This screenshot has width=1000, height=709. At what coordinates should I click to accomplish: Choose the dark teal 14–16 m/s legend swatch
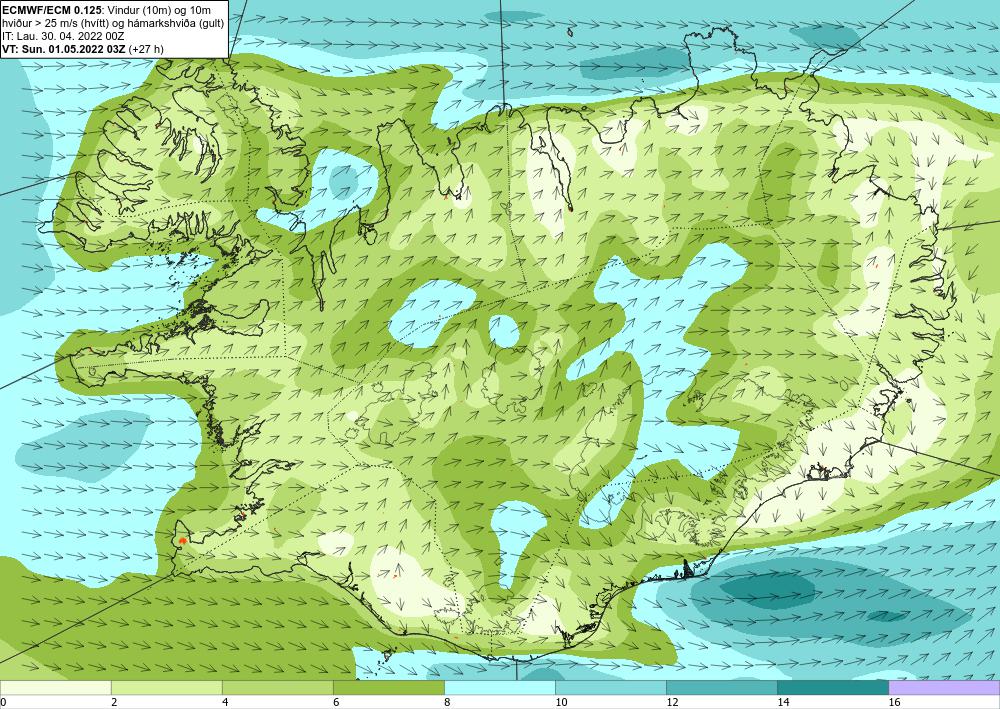pyautogui.click(x=832, y=687)
